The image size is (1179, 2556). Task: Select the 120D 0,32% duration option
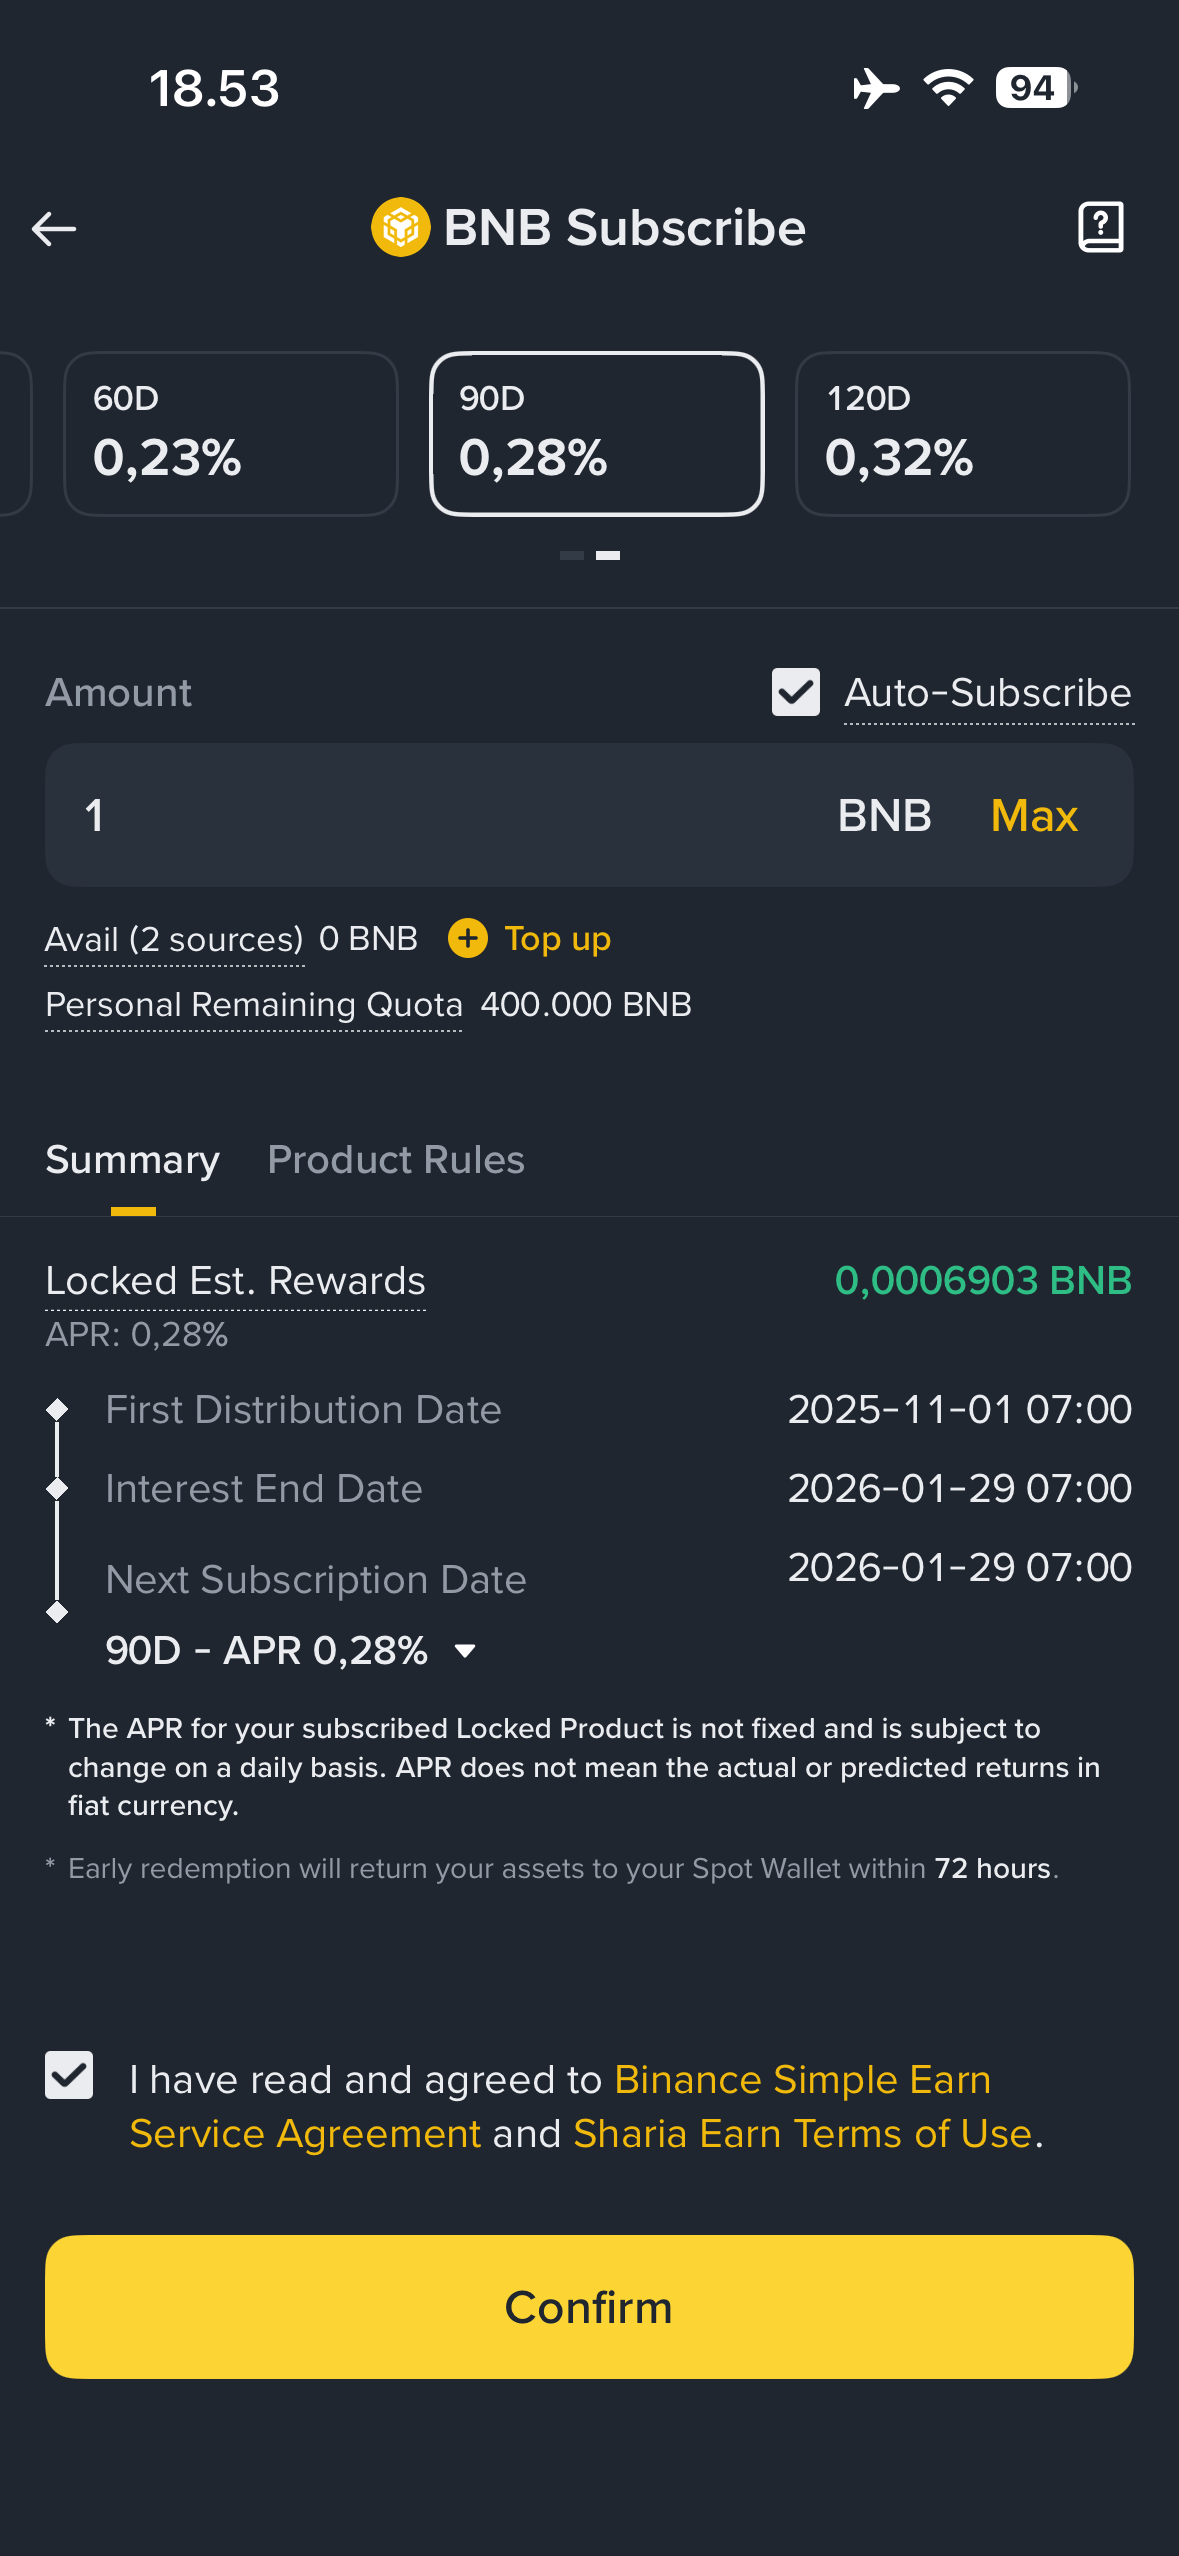[x=962, y=433]
